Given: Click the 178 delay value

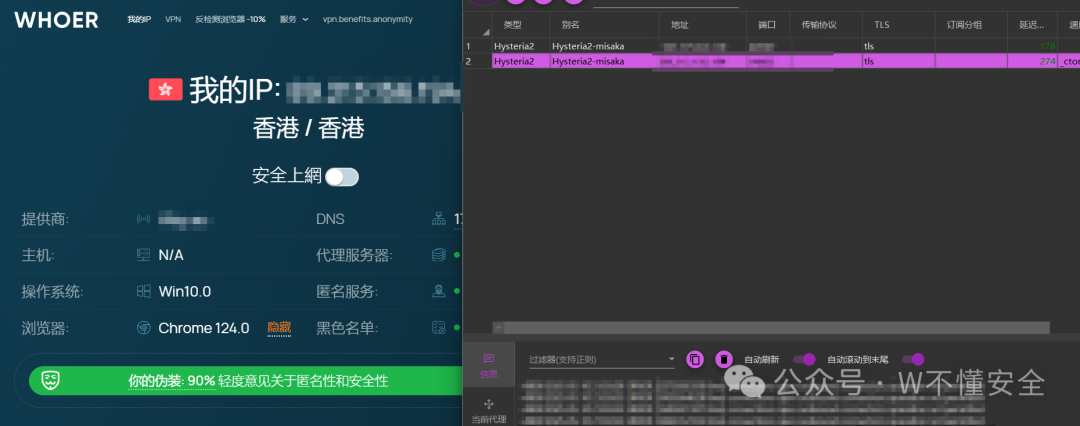Looking at the screenshot, I should tap(1048, 46).
